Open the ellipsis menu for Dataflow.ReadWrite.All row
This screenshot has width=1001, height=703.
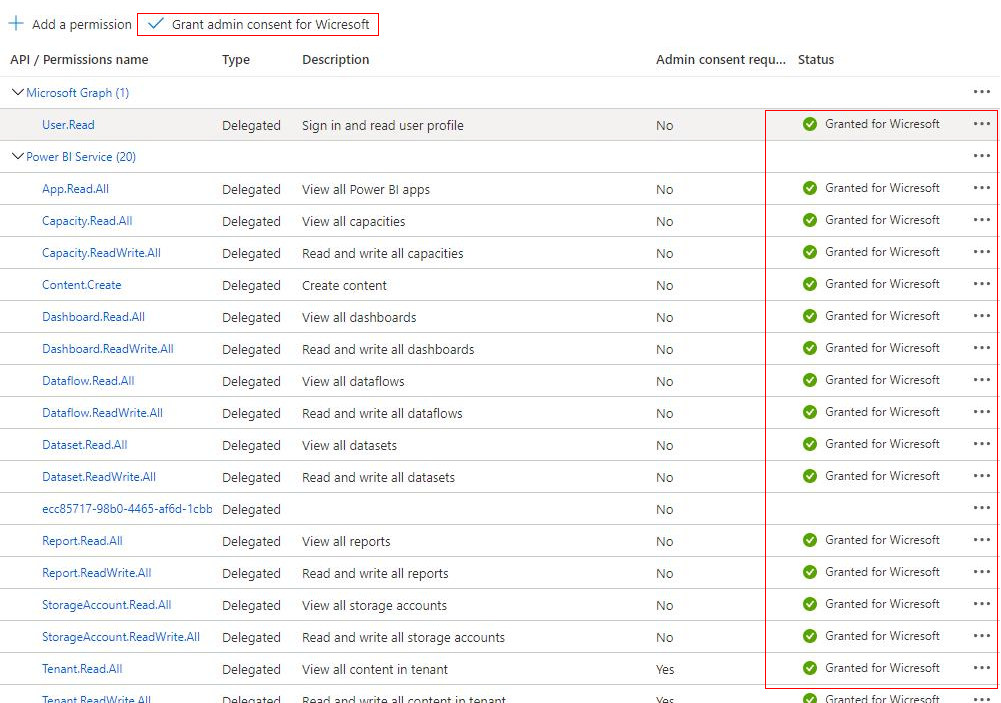pos(982,412)
